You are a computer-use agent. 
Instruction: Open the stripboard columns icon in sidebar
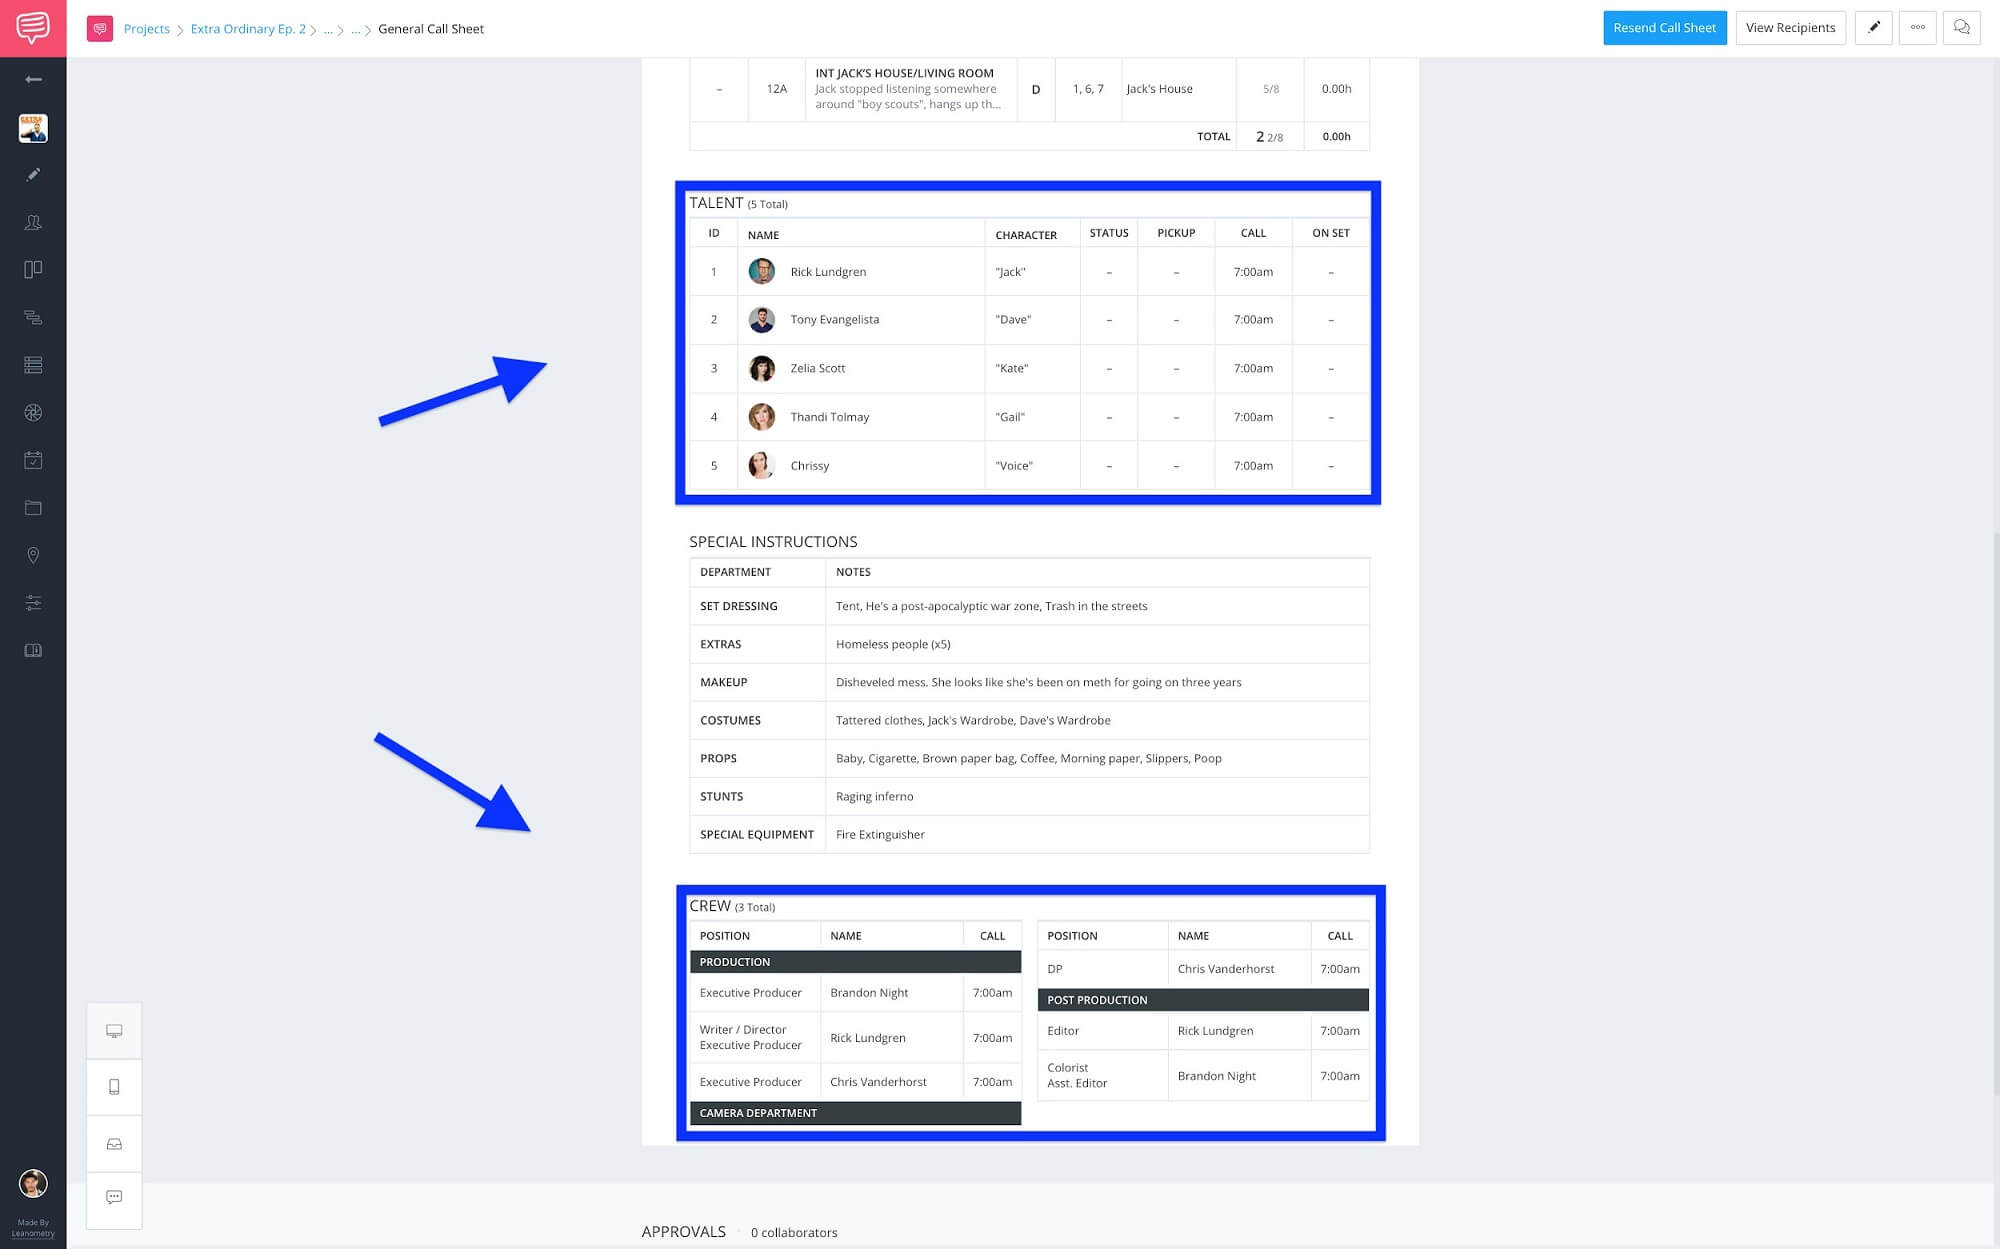33,270
